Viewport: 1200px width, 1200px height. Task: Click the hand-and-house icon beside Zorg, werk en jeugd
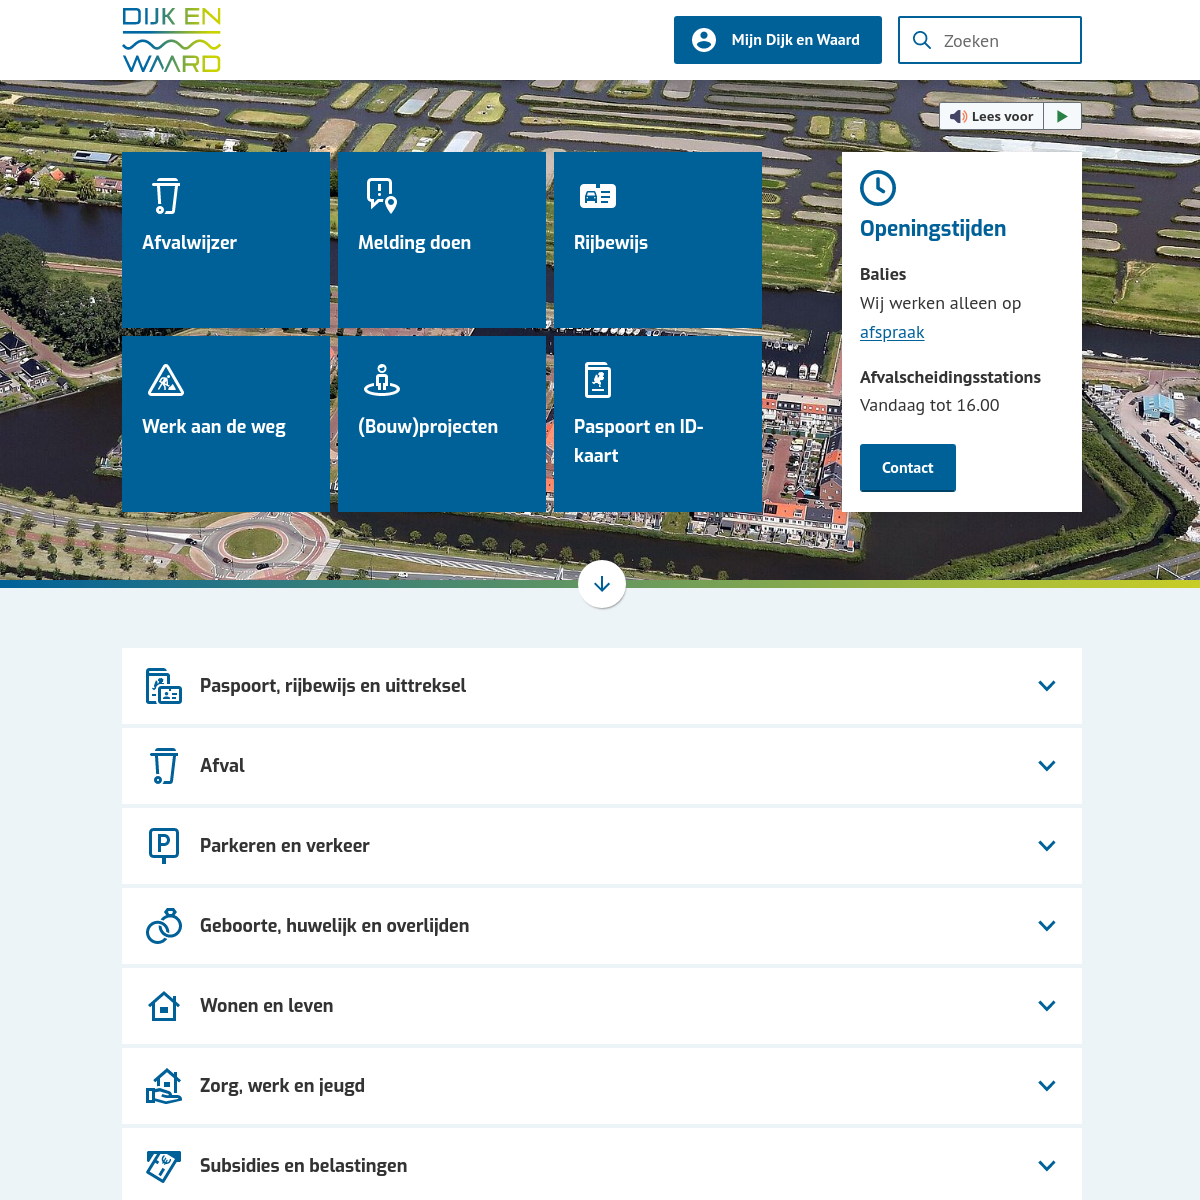[164, 1086]
